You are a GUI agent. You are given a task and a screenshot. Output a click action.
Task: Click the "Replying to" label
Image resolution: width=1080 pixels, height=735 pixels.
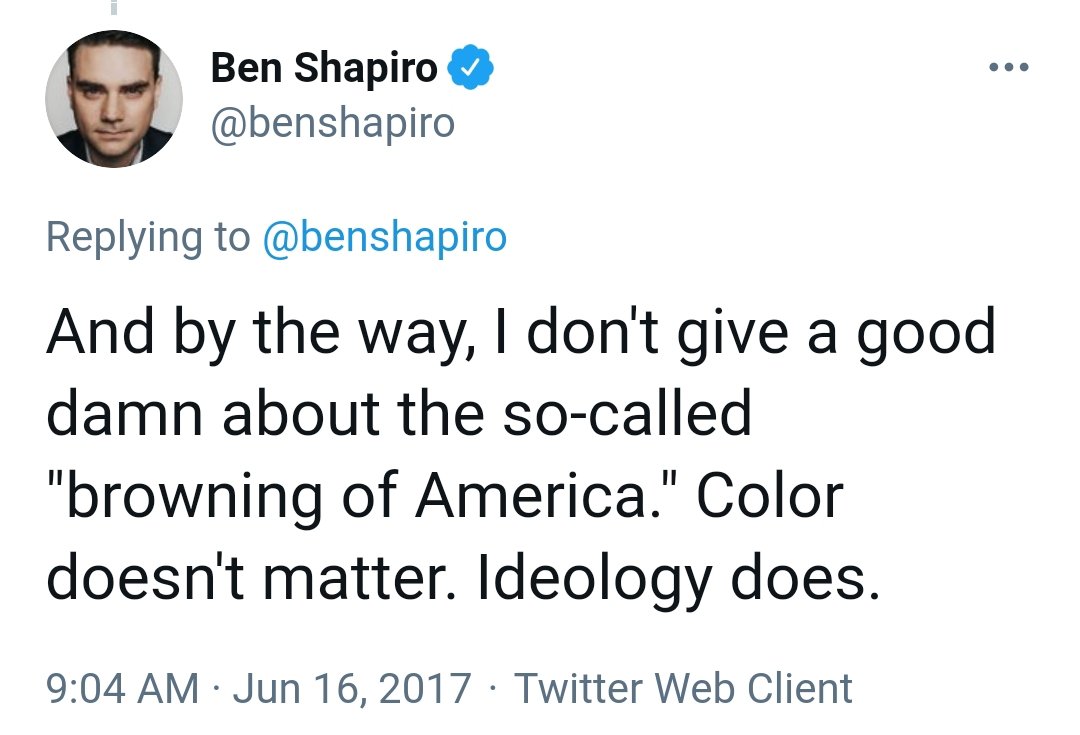coord(148,237)
